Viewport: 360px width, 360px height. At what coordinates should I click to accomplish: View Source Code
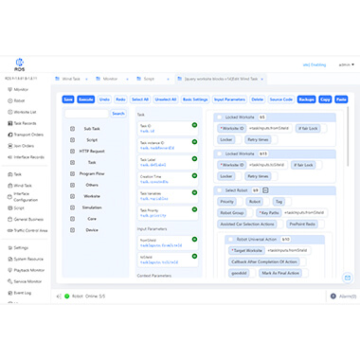coord(281,99)
